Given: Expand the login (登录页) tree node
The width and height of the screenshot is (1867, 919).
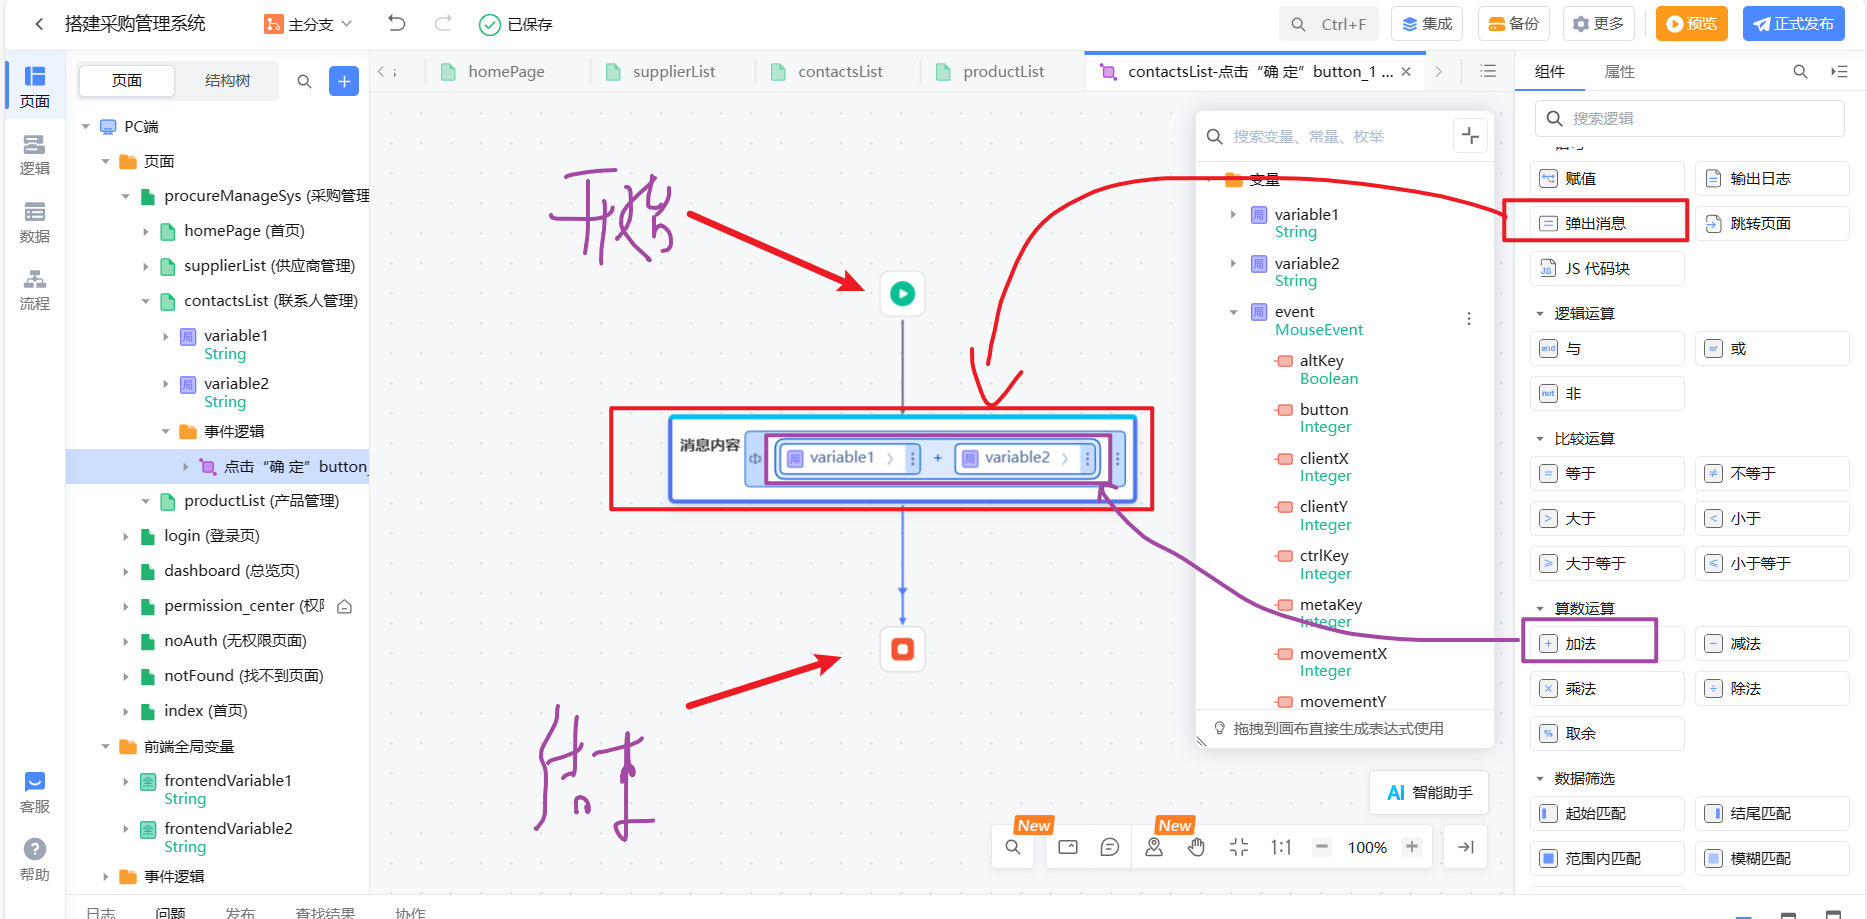Looking at the screenshot, I should pyautogui.click(x=126, y=537).
